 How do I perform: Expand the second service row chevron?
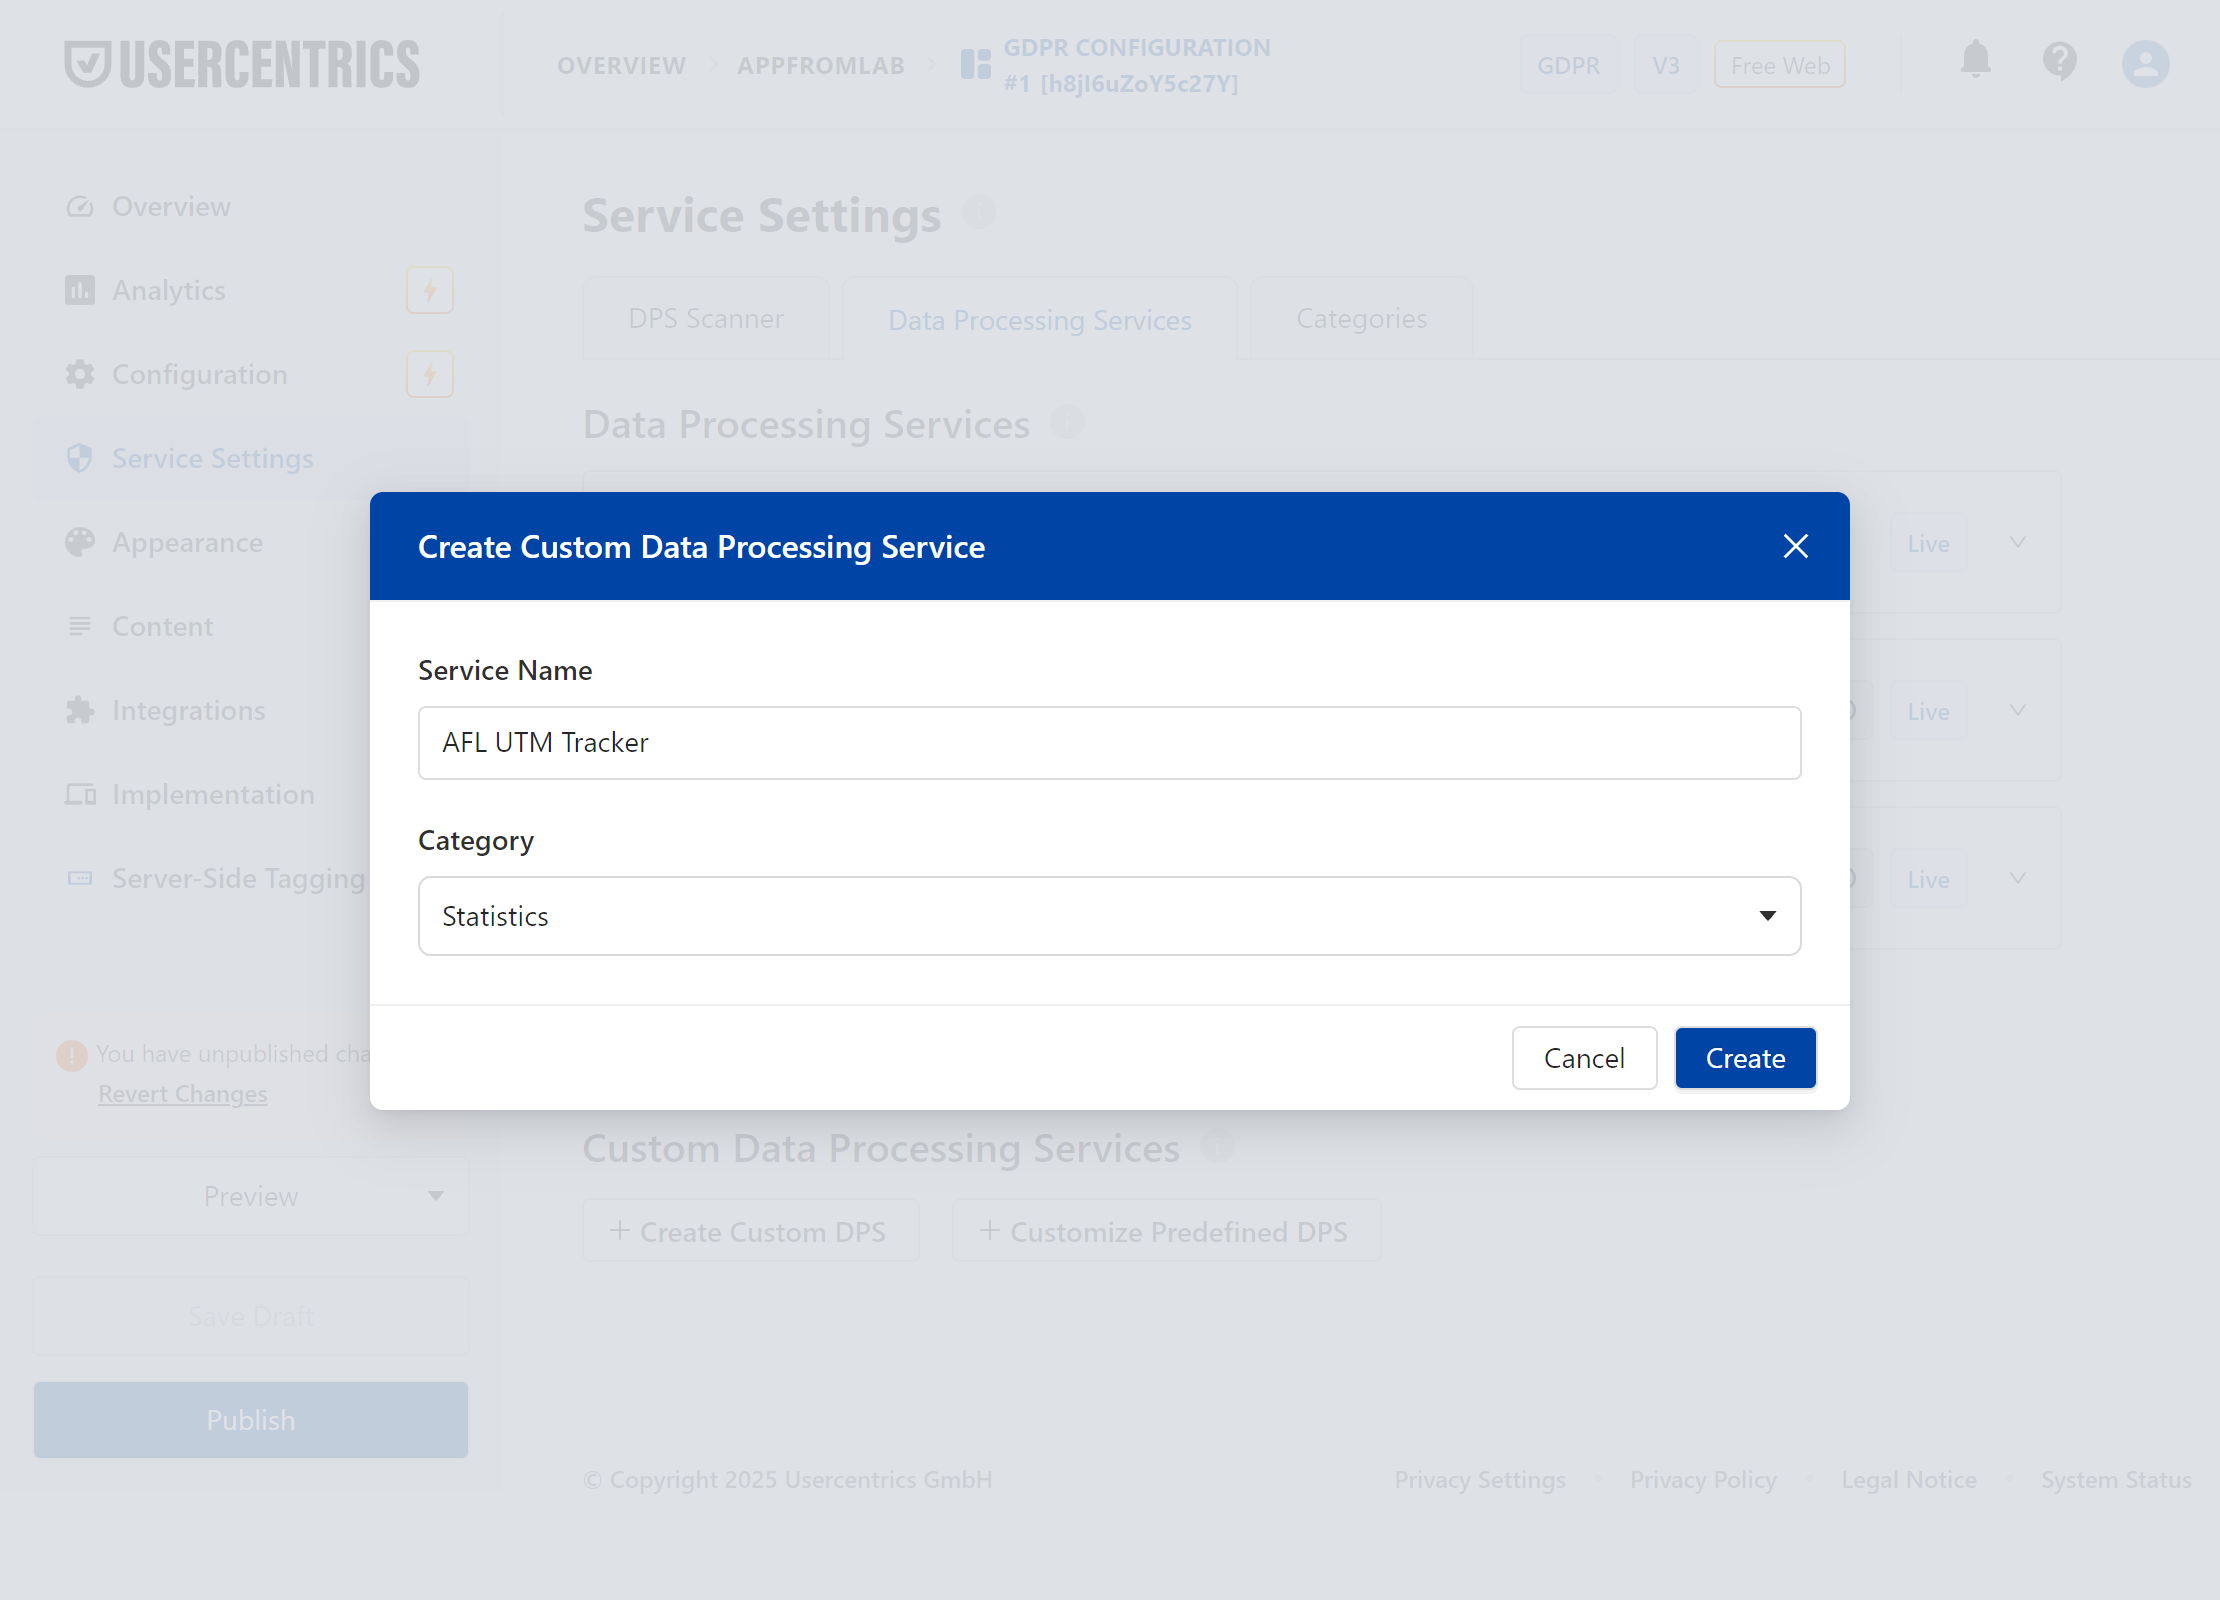click(x=2018, y=710)
